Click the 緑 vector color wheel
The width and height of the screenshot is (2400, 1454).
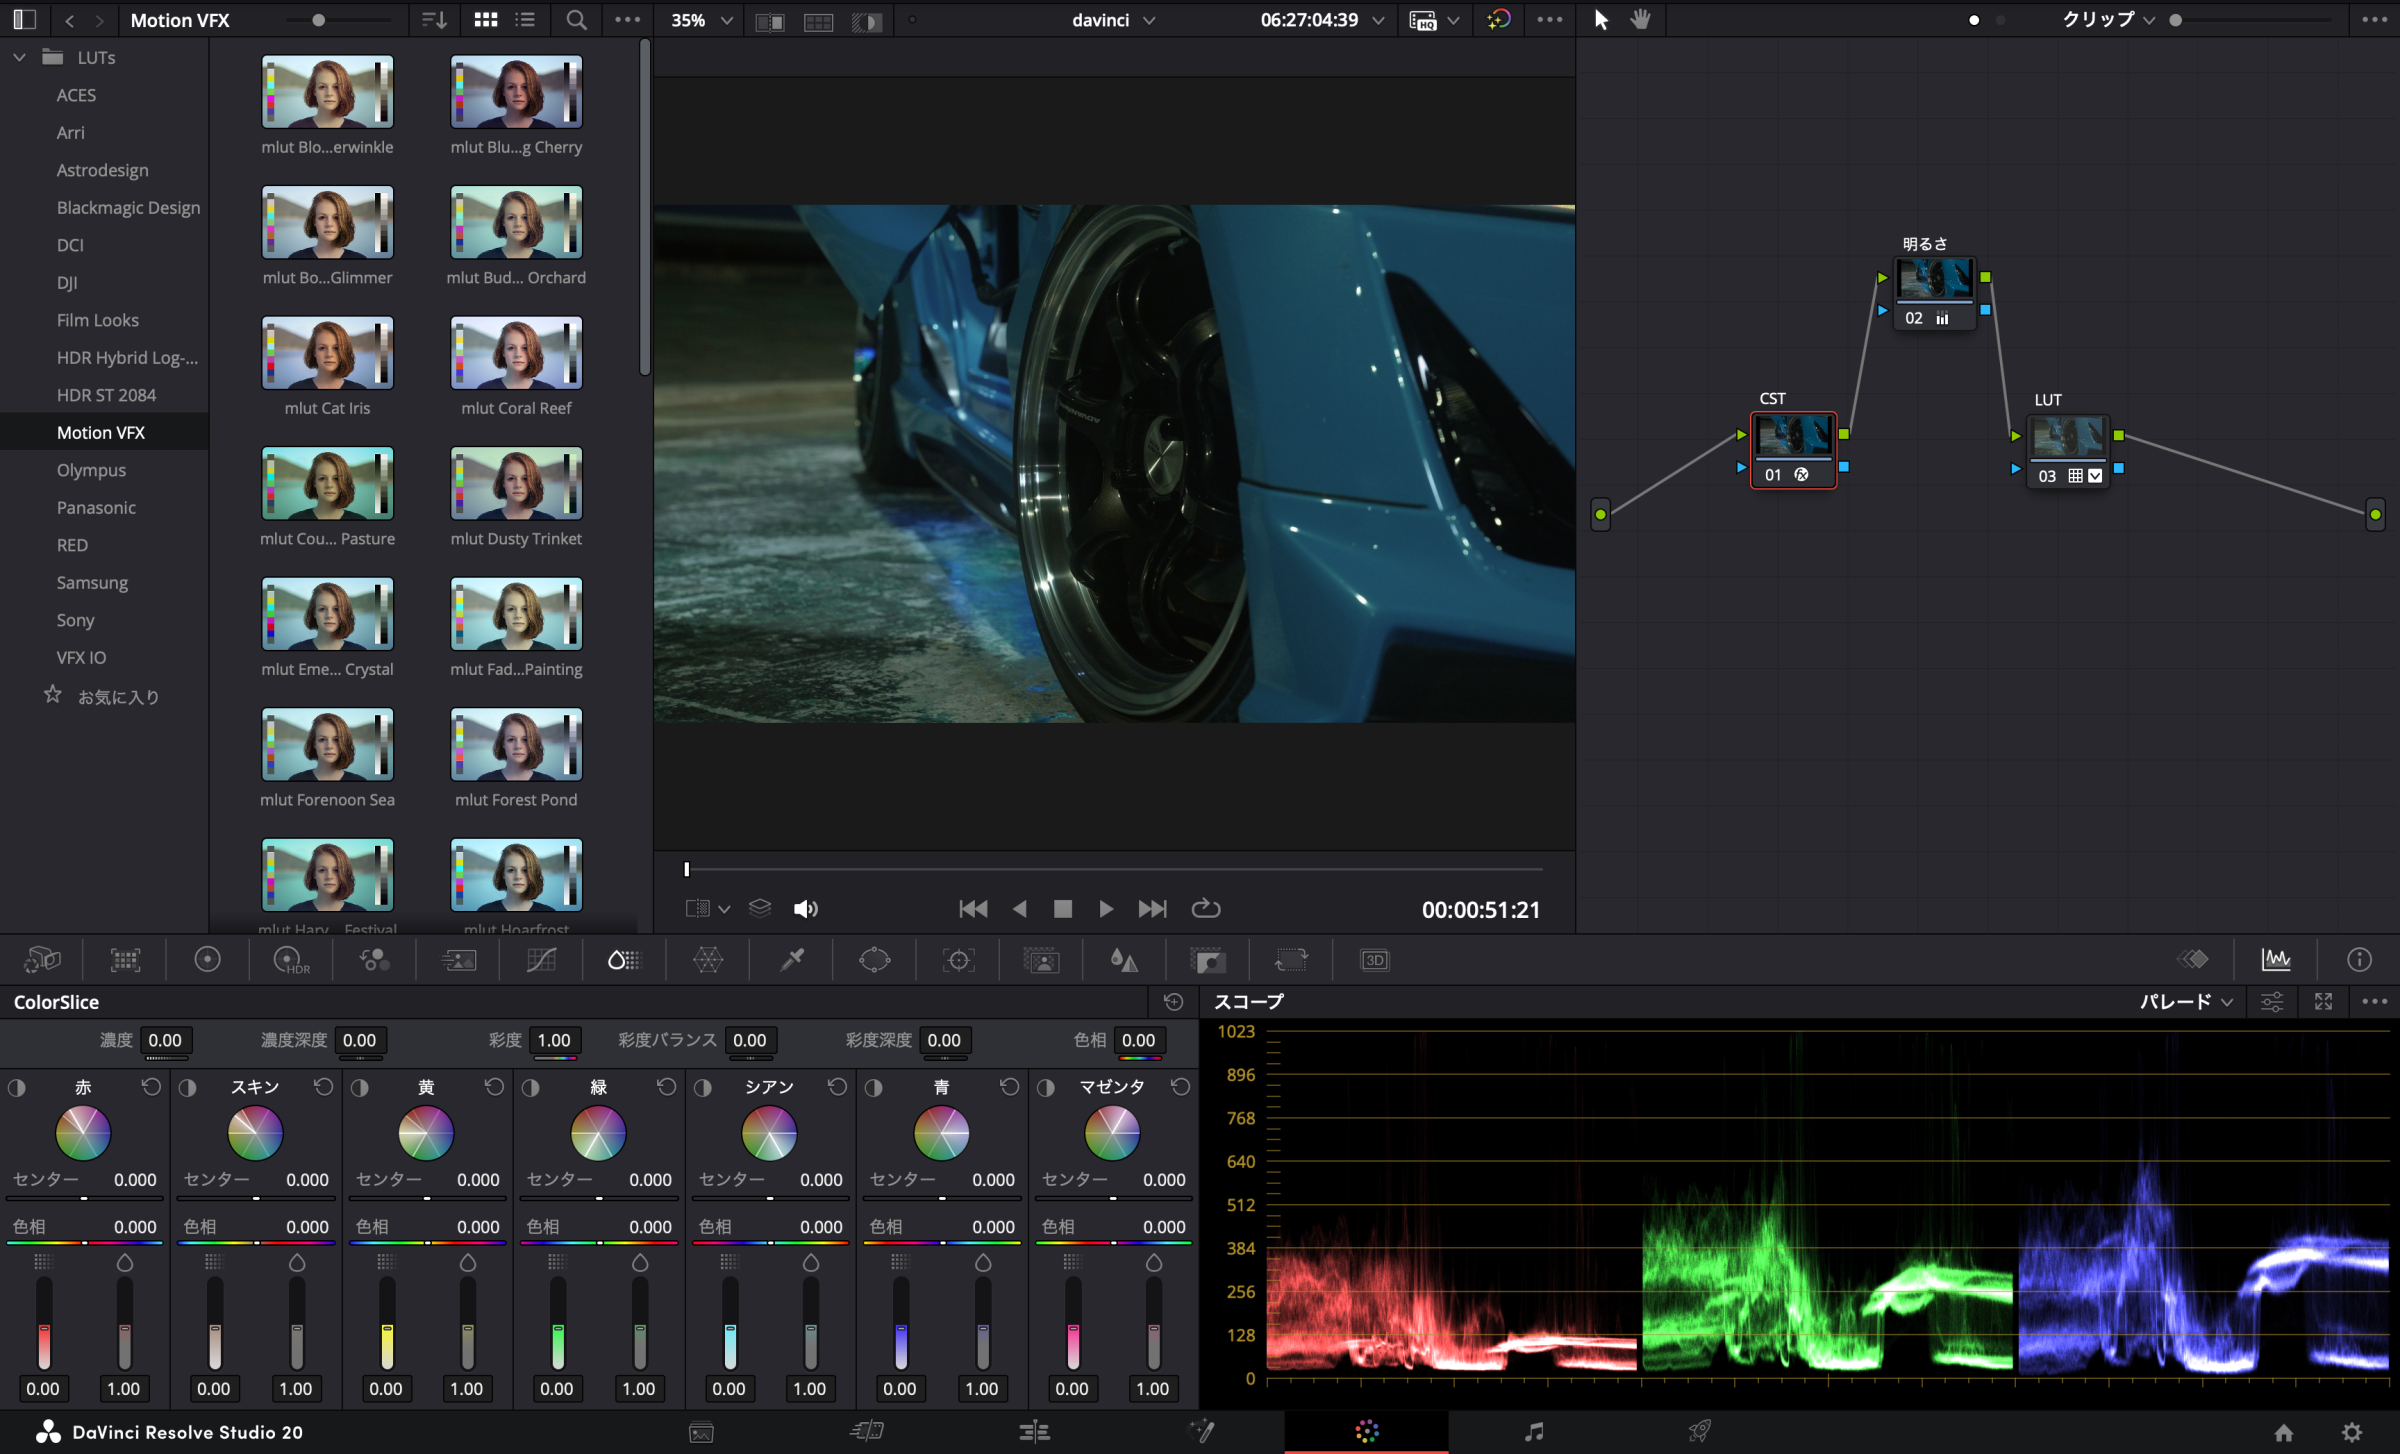[x=598, y=1133]
